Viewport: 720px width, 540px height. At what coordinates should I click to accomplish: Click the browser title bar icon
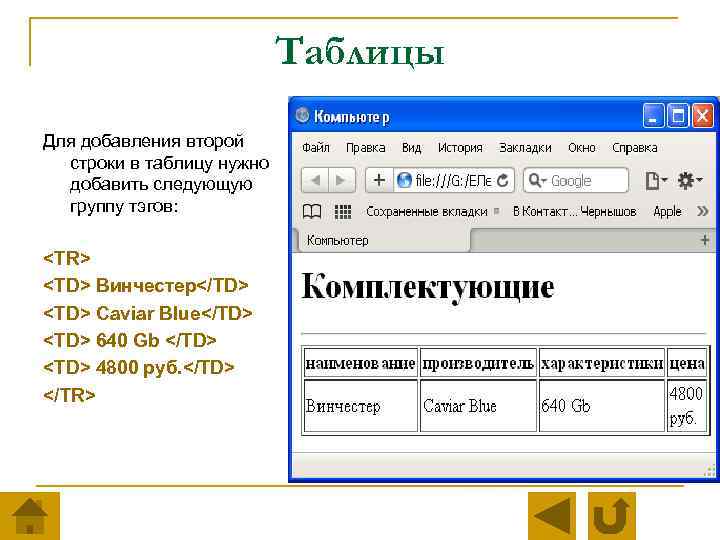point(302,115)
